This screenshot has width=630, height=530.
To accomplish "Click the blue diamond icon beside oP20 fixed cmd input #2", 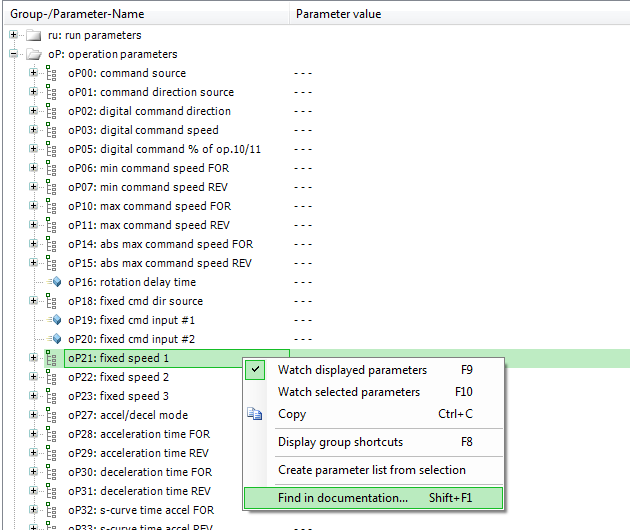I will click(x=56, y=339).
